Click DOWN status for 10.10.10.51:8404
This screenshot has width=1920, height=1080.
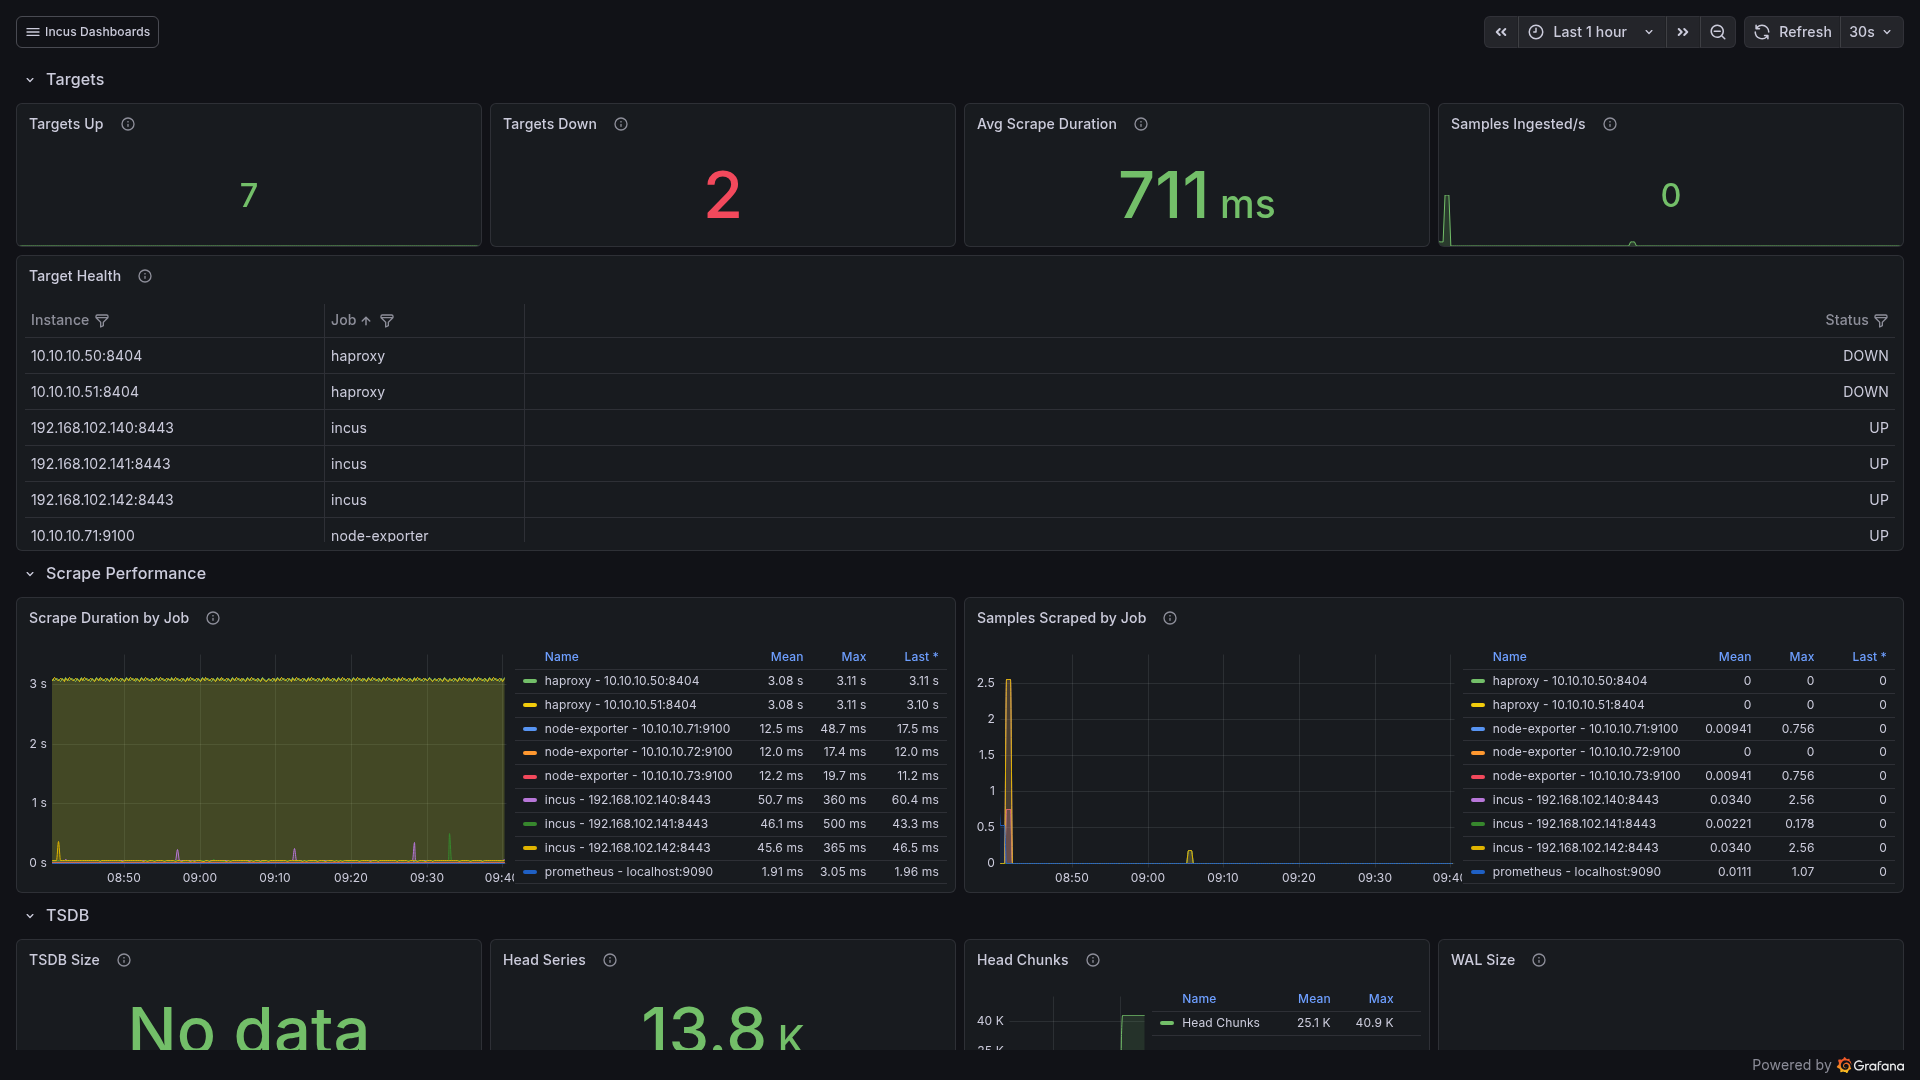coord(1865,392)
